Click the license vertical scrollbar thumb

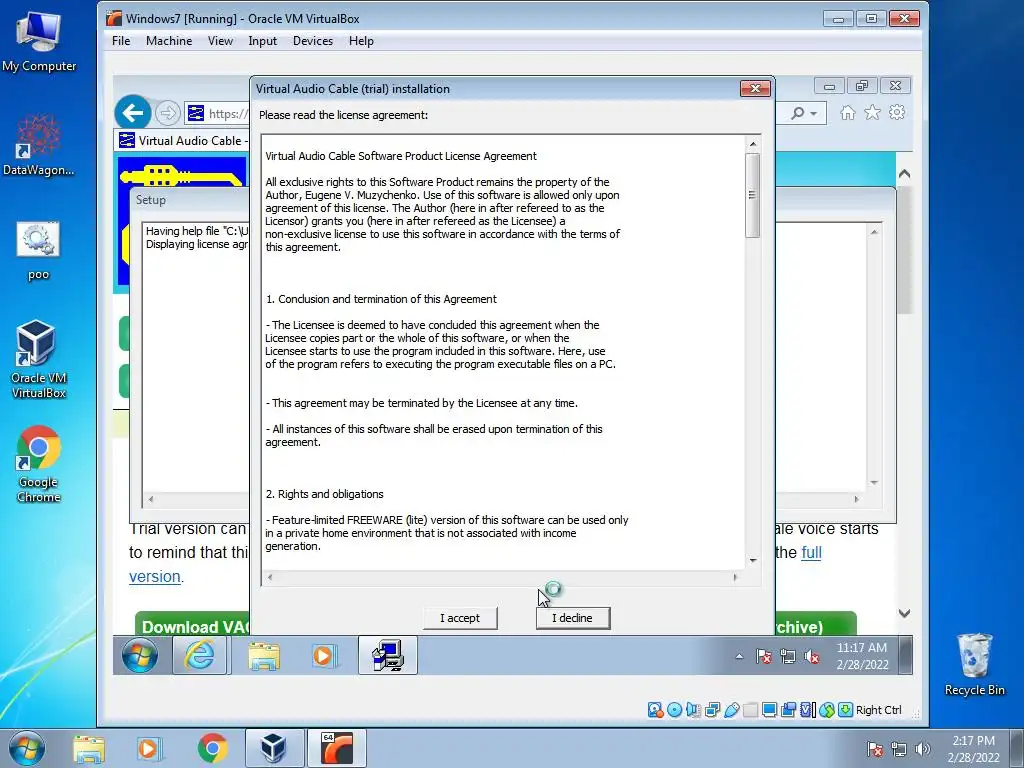click(x=753, y=195)
